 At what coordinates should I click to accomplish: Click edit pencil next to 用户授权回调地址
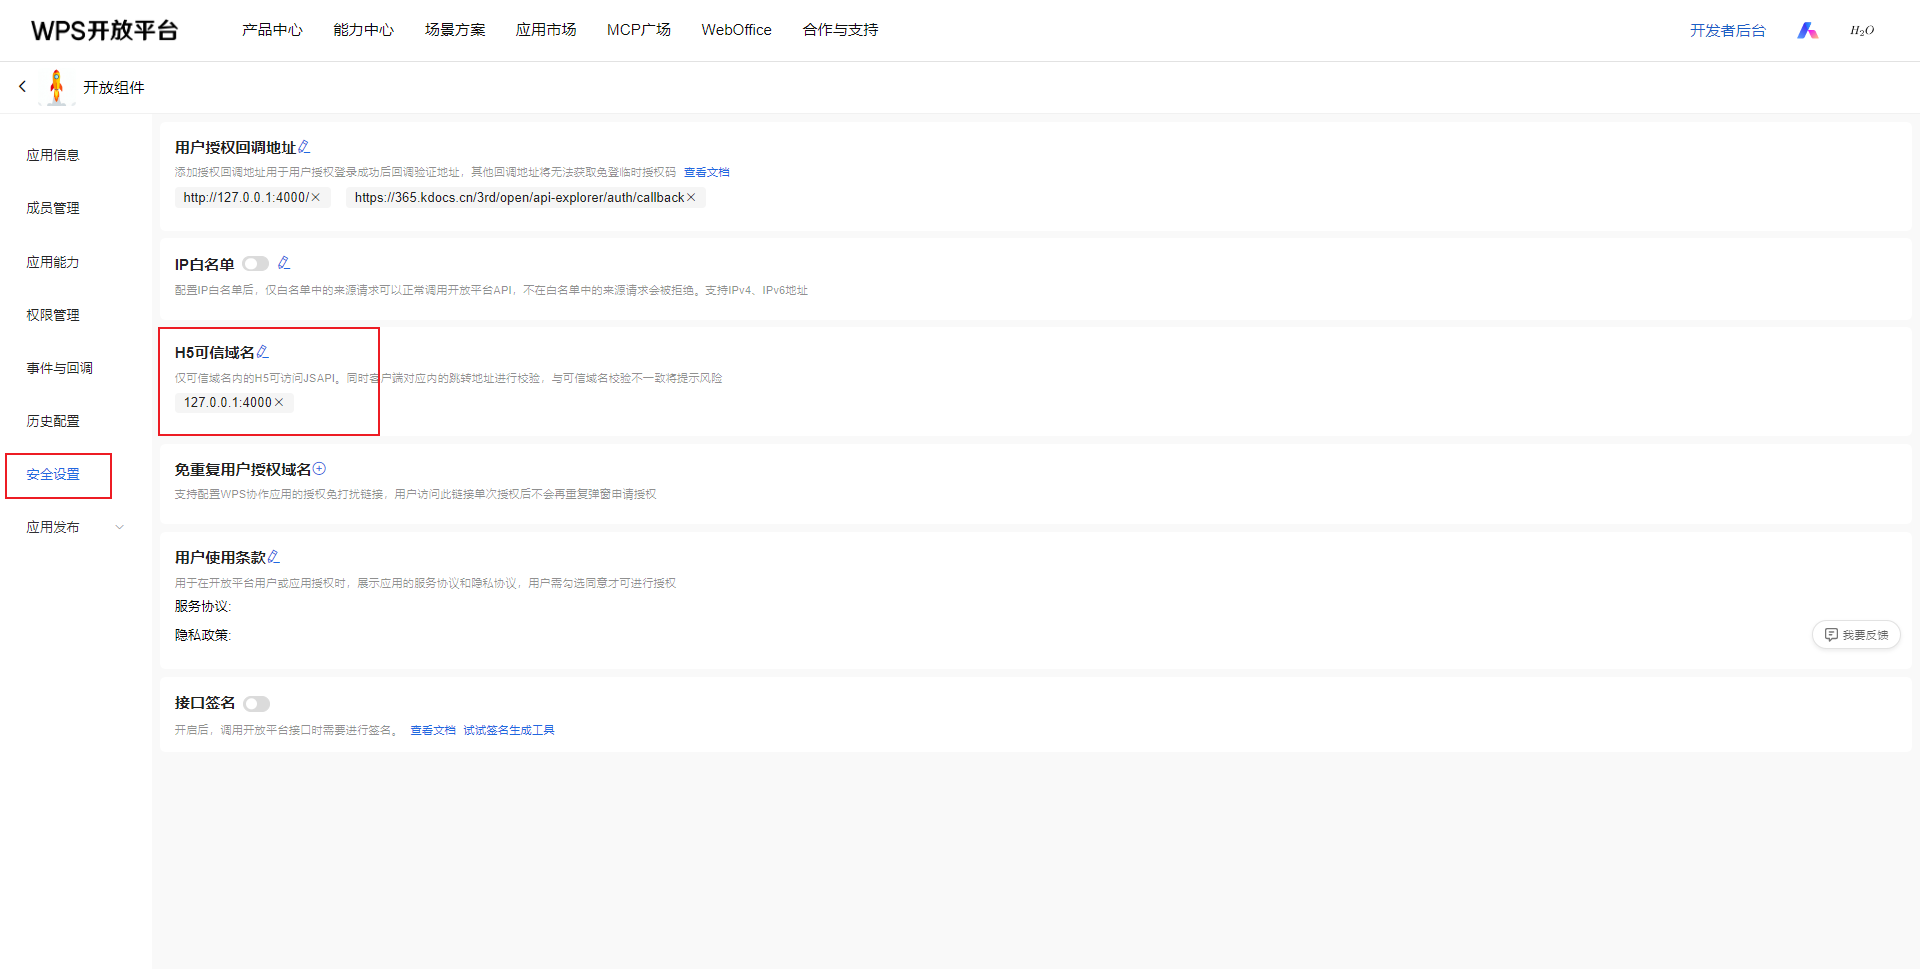pyautogui.click(x=304, y=147)
